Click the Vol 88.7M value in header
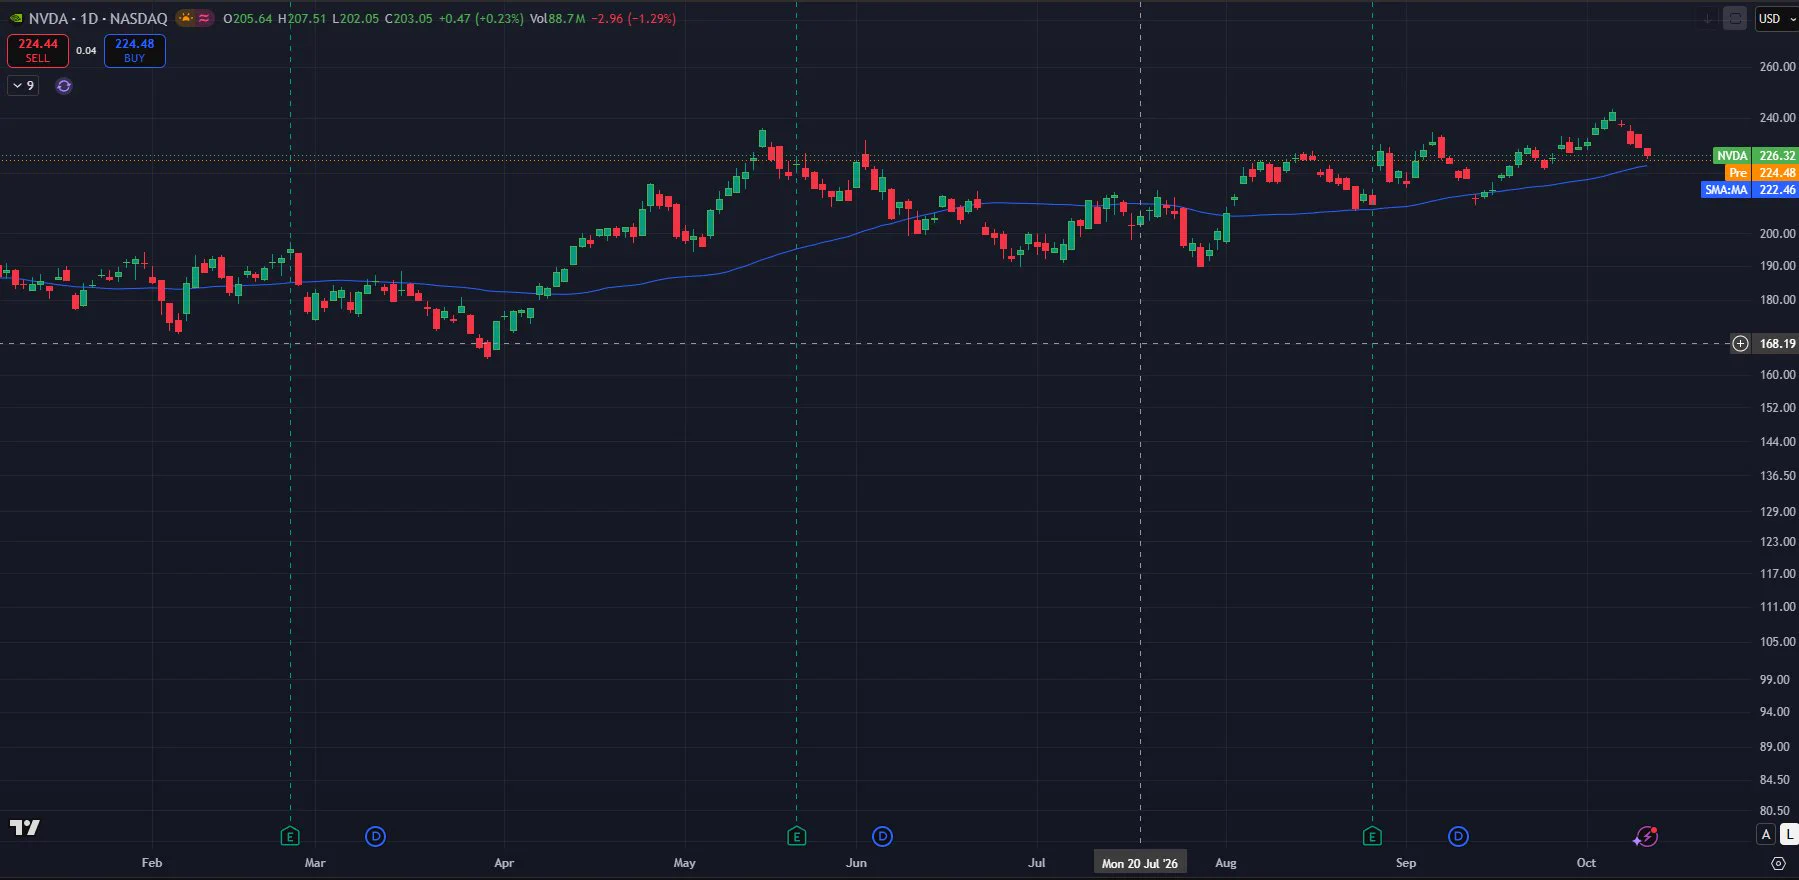The height and width of the screenshot is (880, 1799). tap(558, 19)
